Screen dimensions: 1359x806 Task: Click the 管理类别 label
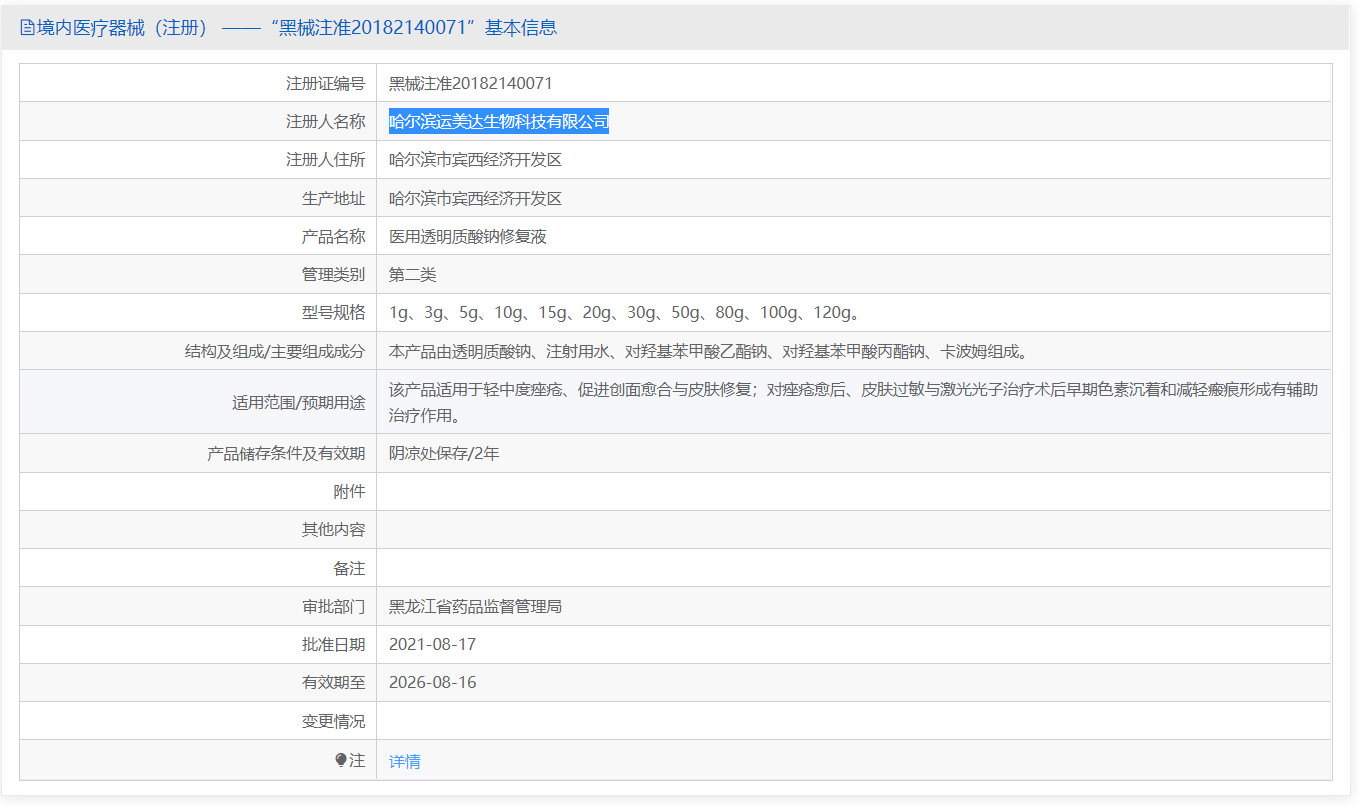pyautogui.click(x=334, y=275)
